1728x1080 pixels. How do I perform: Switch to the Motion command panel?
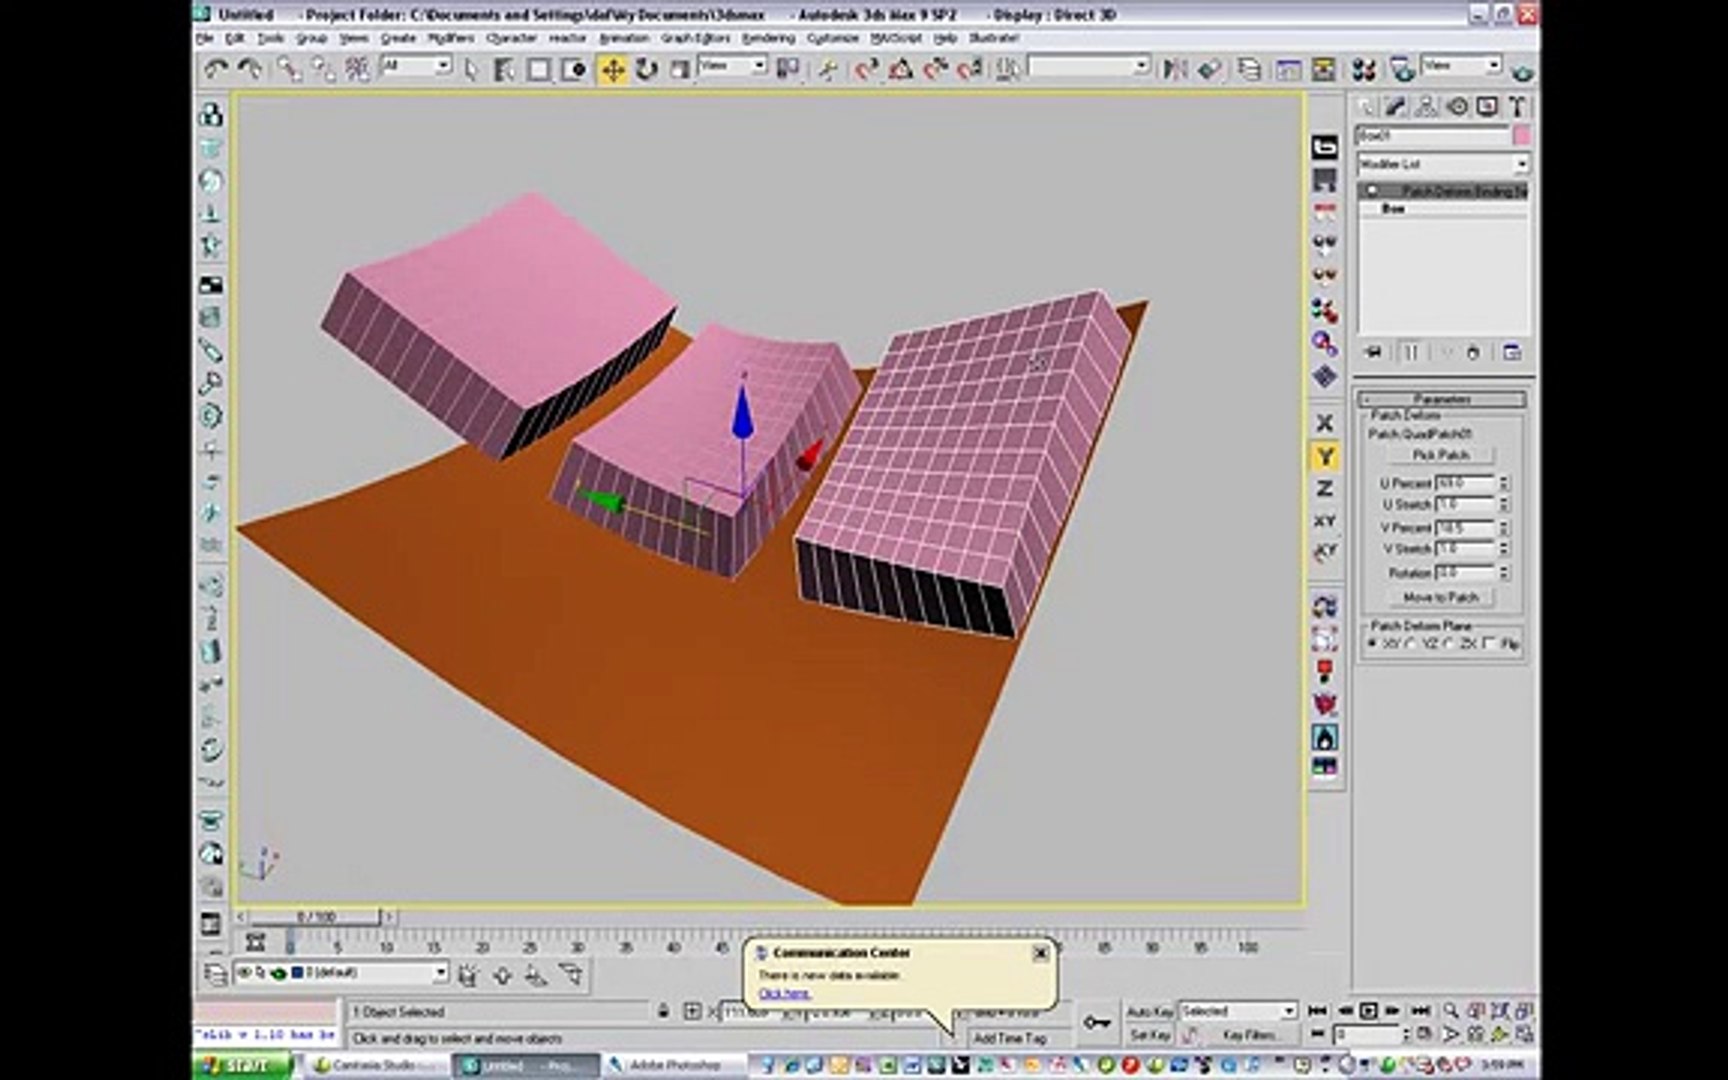tap(1457, 106)
